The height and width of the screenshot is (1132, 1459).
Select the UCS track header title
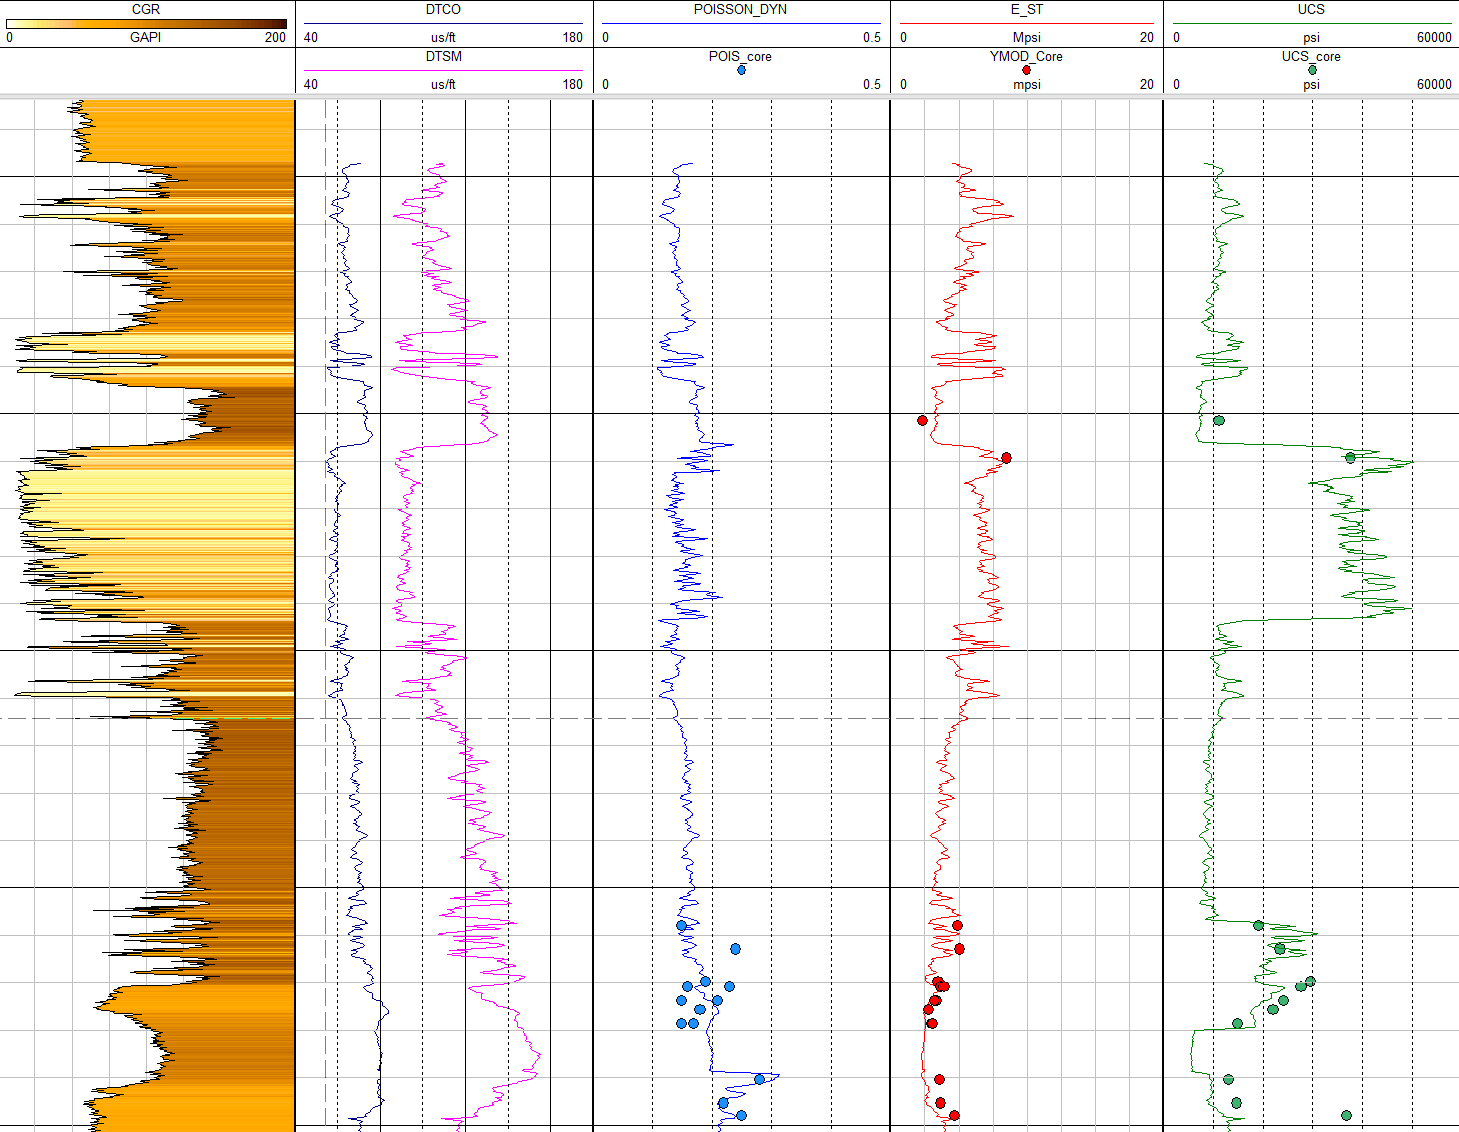click(1311, 9)
